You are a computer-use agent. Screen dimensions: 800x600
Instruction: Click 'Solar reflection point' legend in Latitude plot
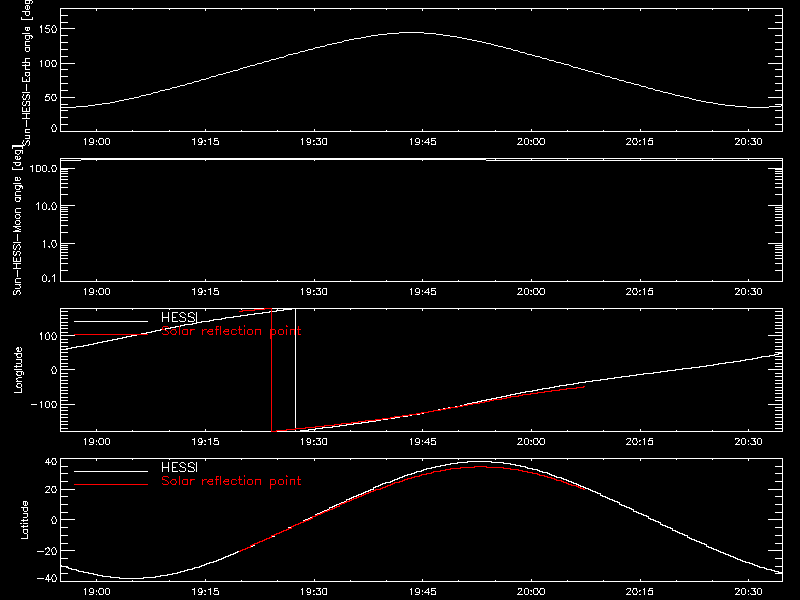point(231,481)
